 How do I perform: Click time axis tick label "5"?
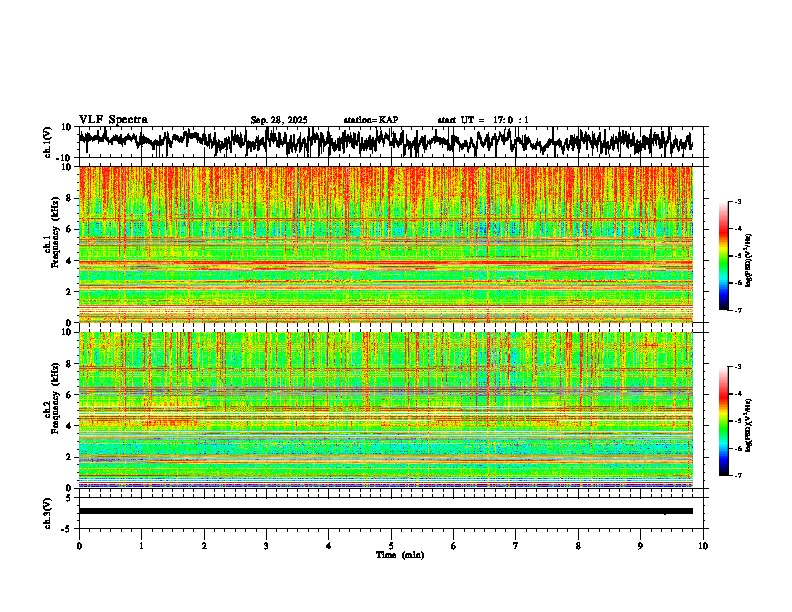(391, 546)
